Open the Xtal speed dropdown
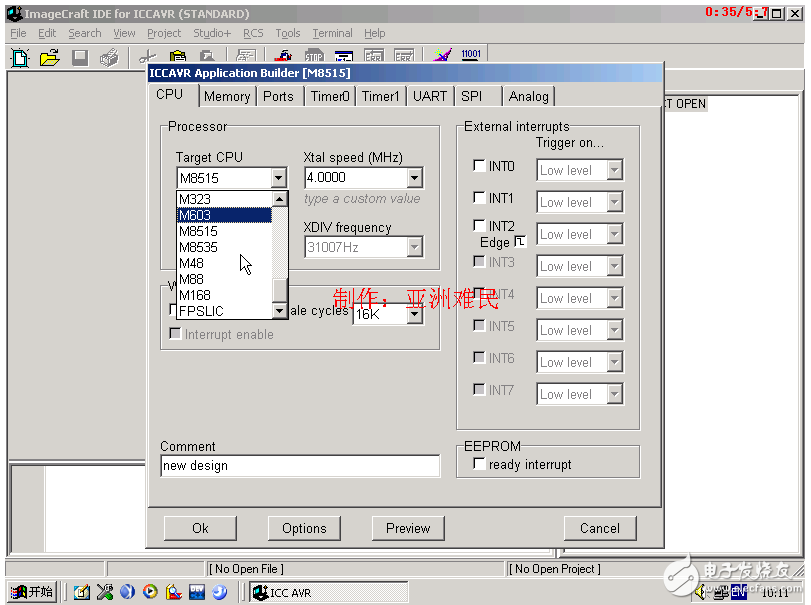Image resolution: width=811 pixels, height=605 pixels. [414, 178]
